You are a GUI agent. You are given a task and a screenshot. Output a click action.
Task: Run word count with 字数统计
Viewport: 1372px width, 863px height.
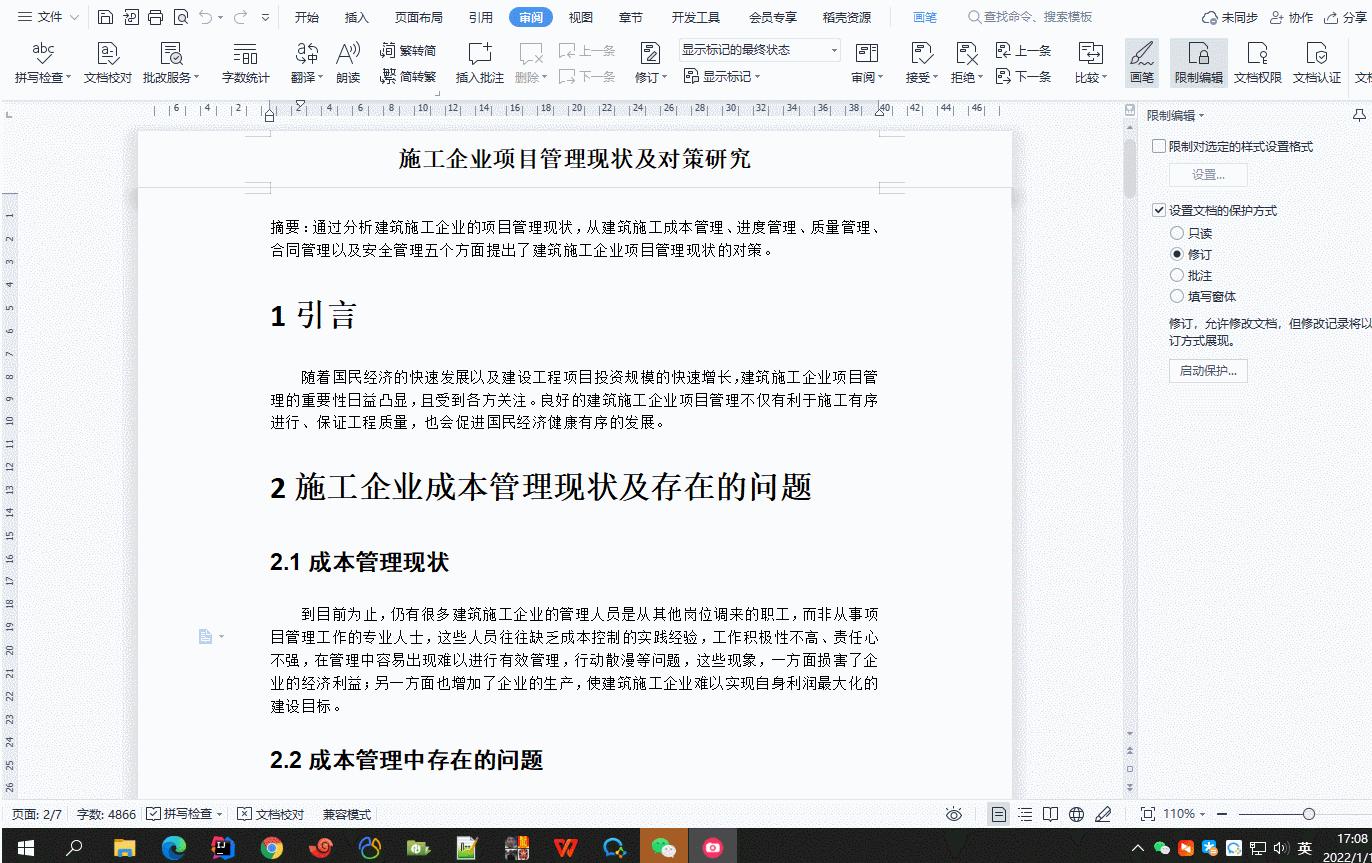245,60
